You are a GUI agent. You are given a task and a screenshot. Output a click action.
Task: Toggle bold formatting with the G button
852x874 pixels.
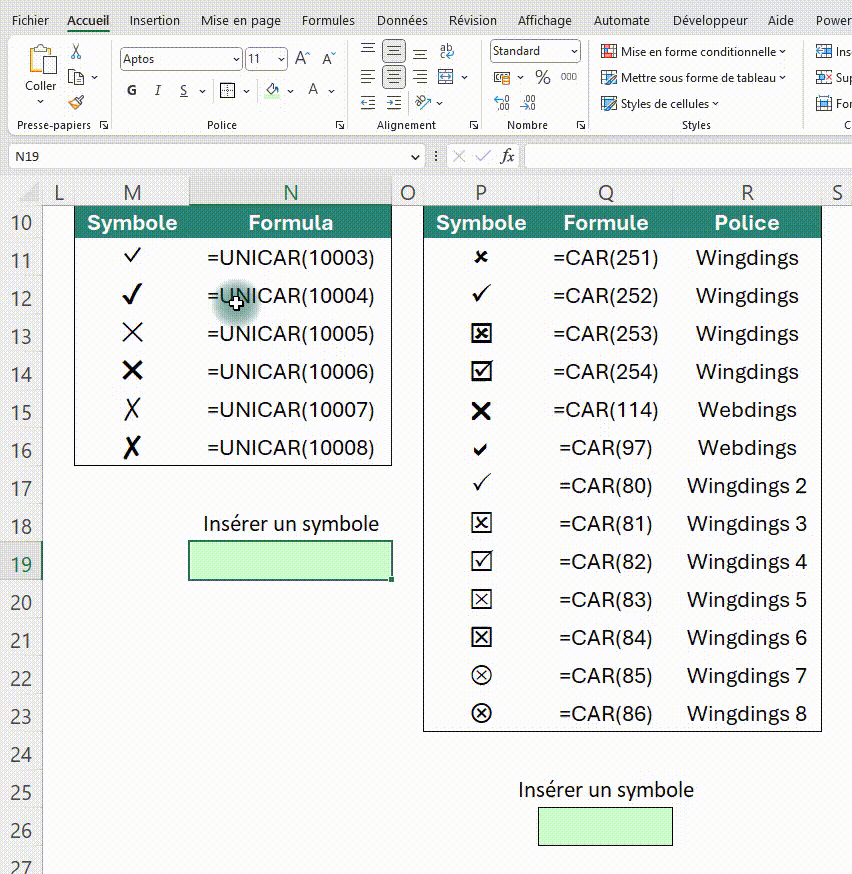(131, 90)
